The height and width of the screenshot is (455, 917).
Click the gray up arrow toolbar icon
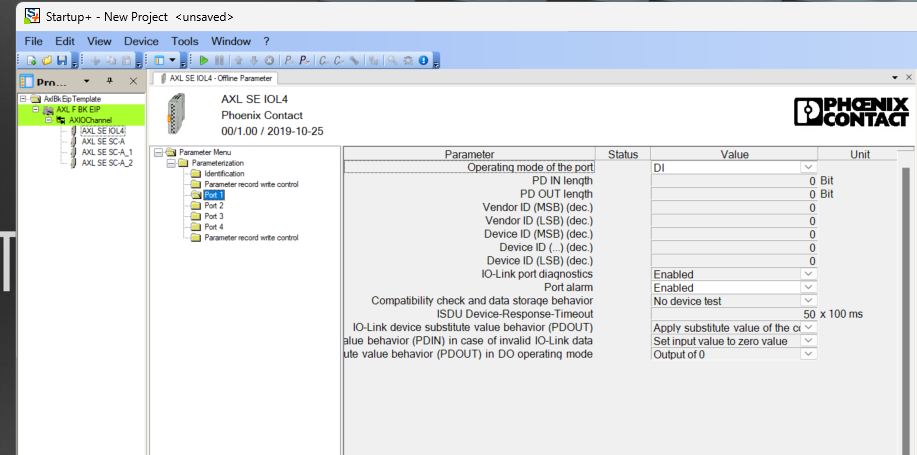click(x=238, y=60)
